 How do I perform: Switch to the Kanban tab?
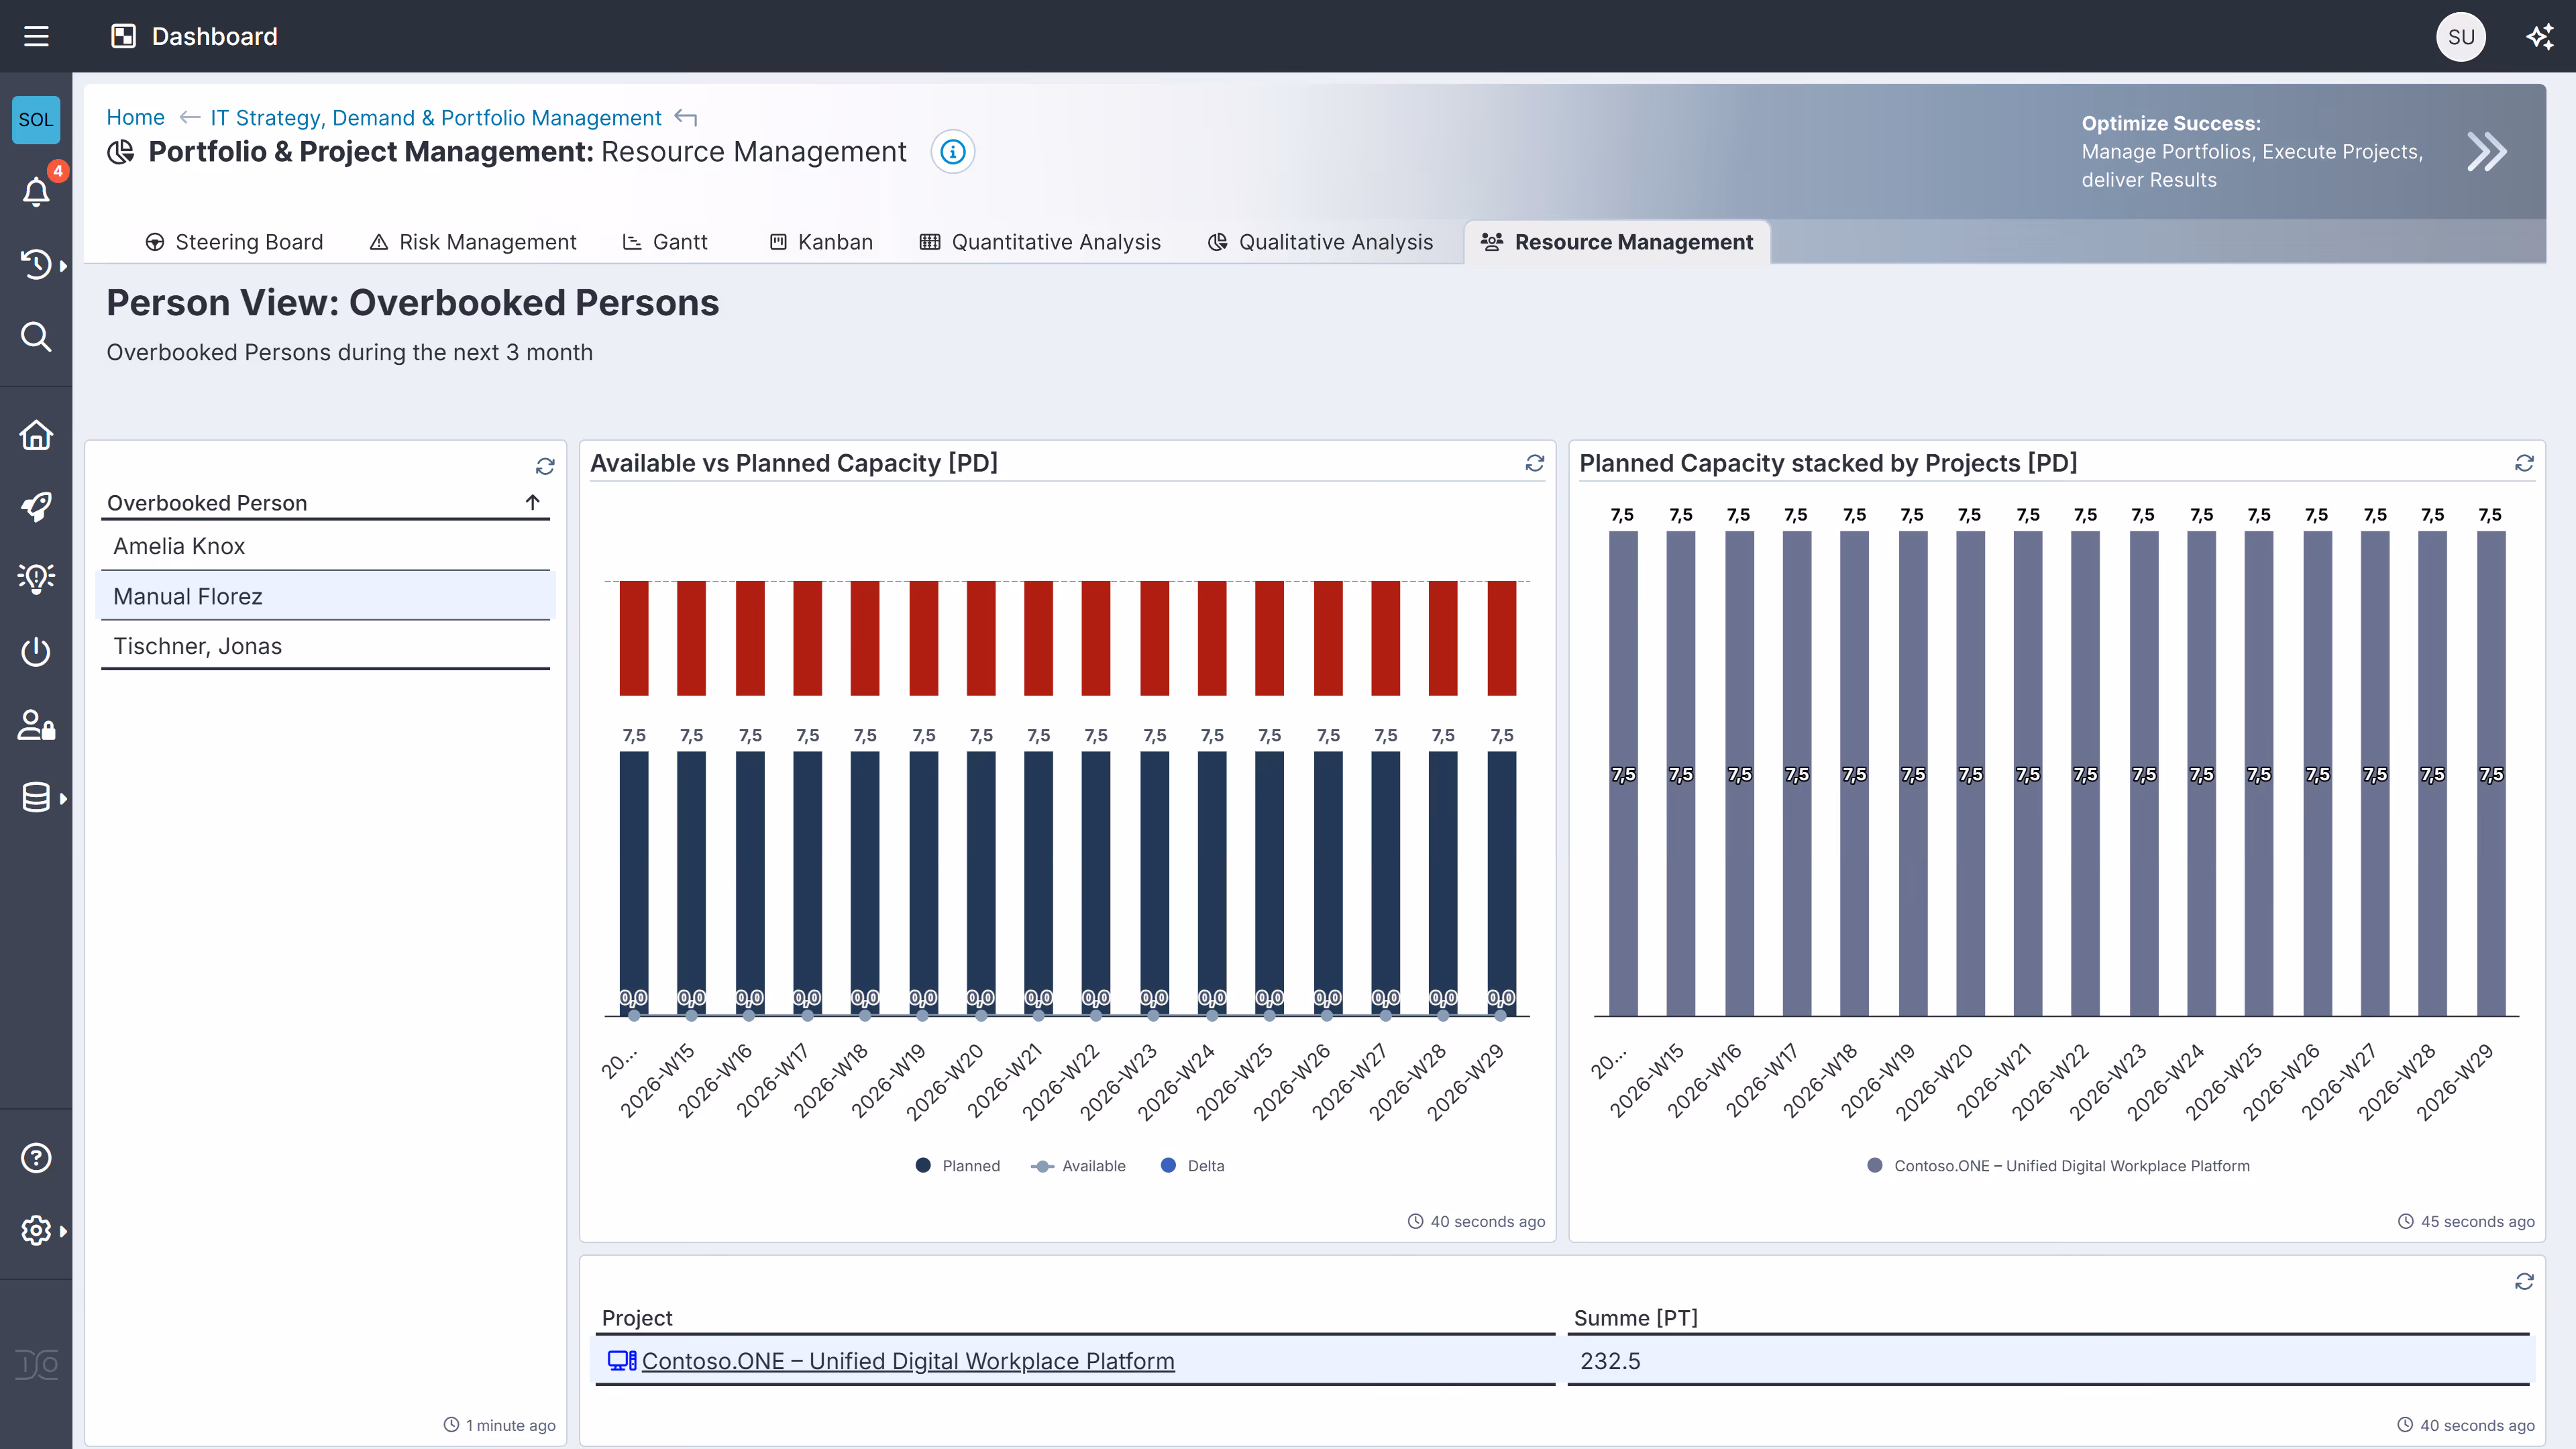[821, 242]
